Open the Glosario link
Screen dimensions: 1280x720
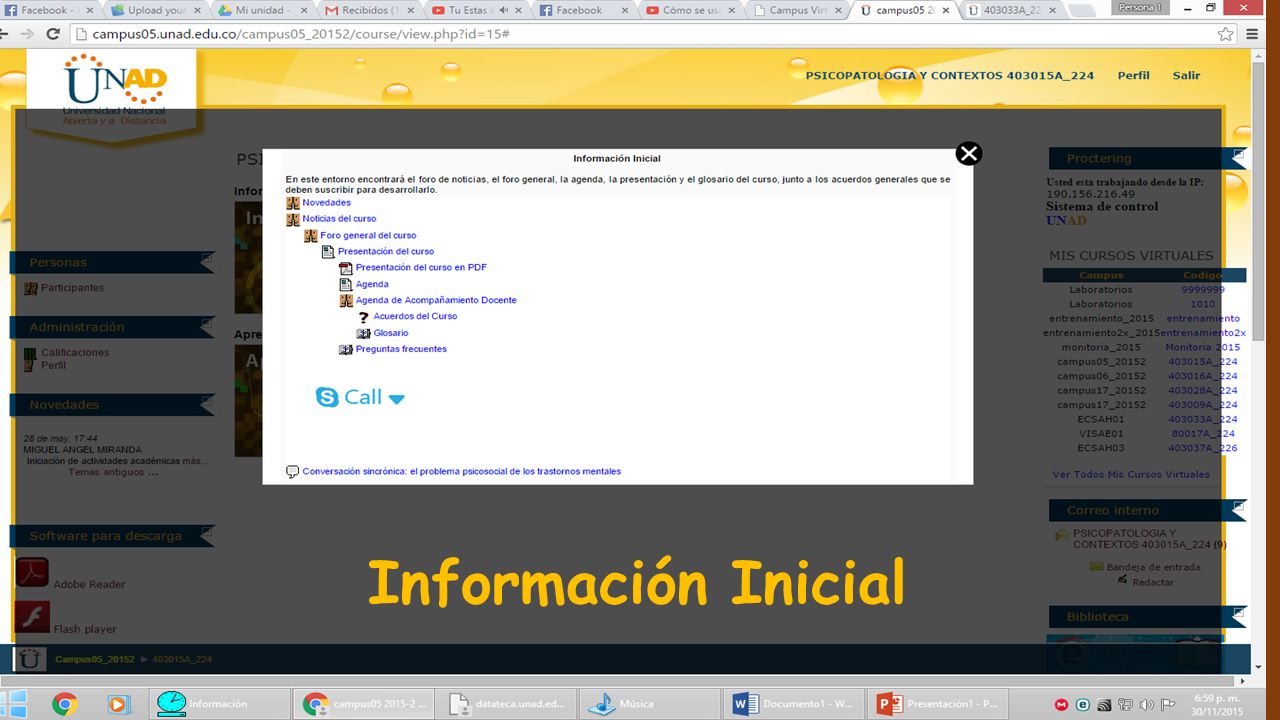[391, 334]
